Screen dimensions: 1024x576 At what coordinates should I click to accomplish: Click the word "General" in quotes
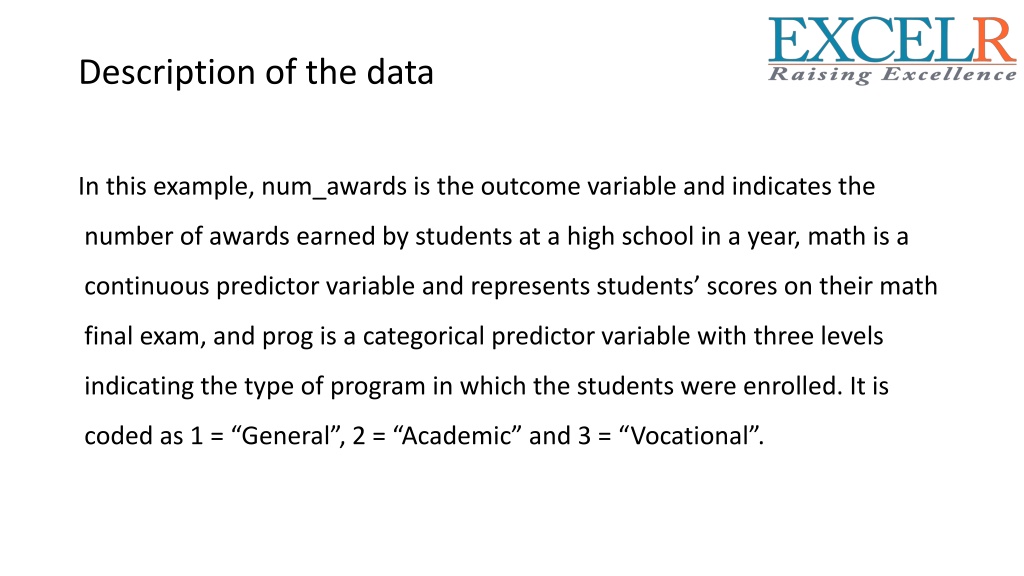[287, 436]
